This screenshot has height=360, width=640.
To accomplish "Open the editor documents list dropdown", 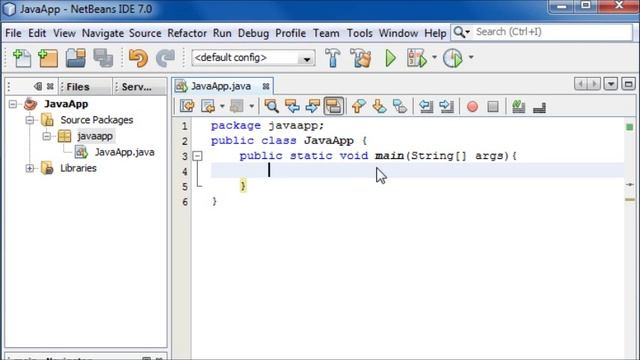I will click(611, 84).
